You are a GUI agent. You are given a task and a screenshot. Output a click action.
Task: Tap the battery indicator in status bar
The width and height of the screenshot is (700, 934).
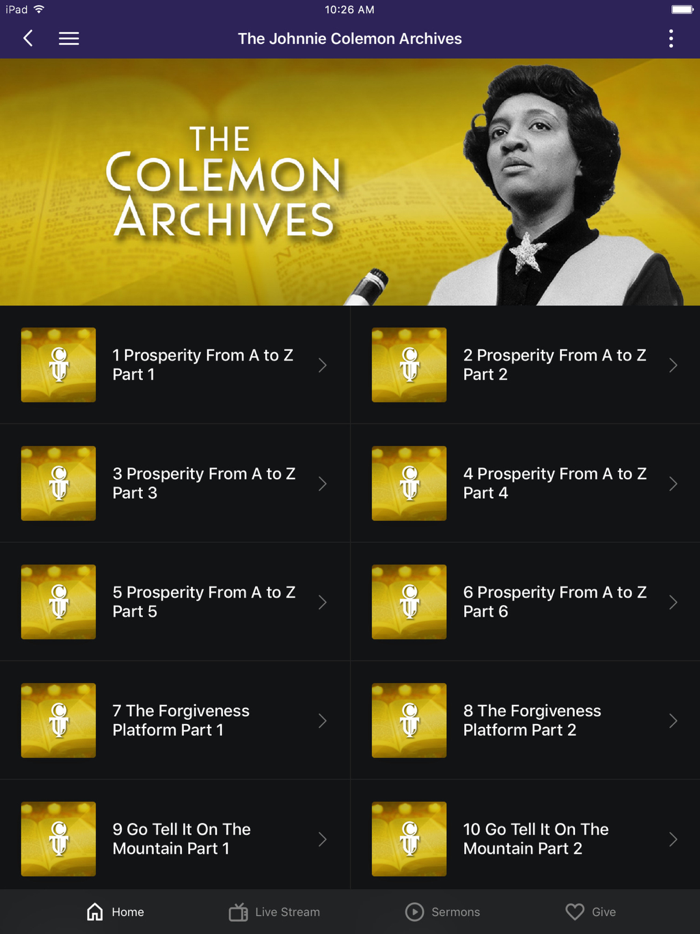pos(682,10)
